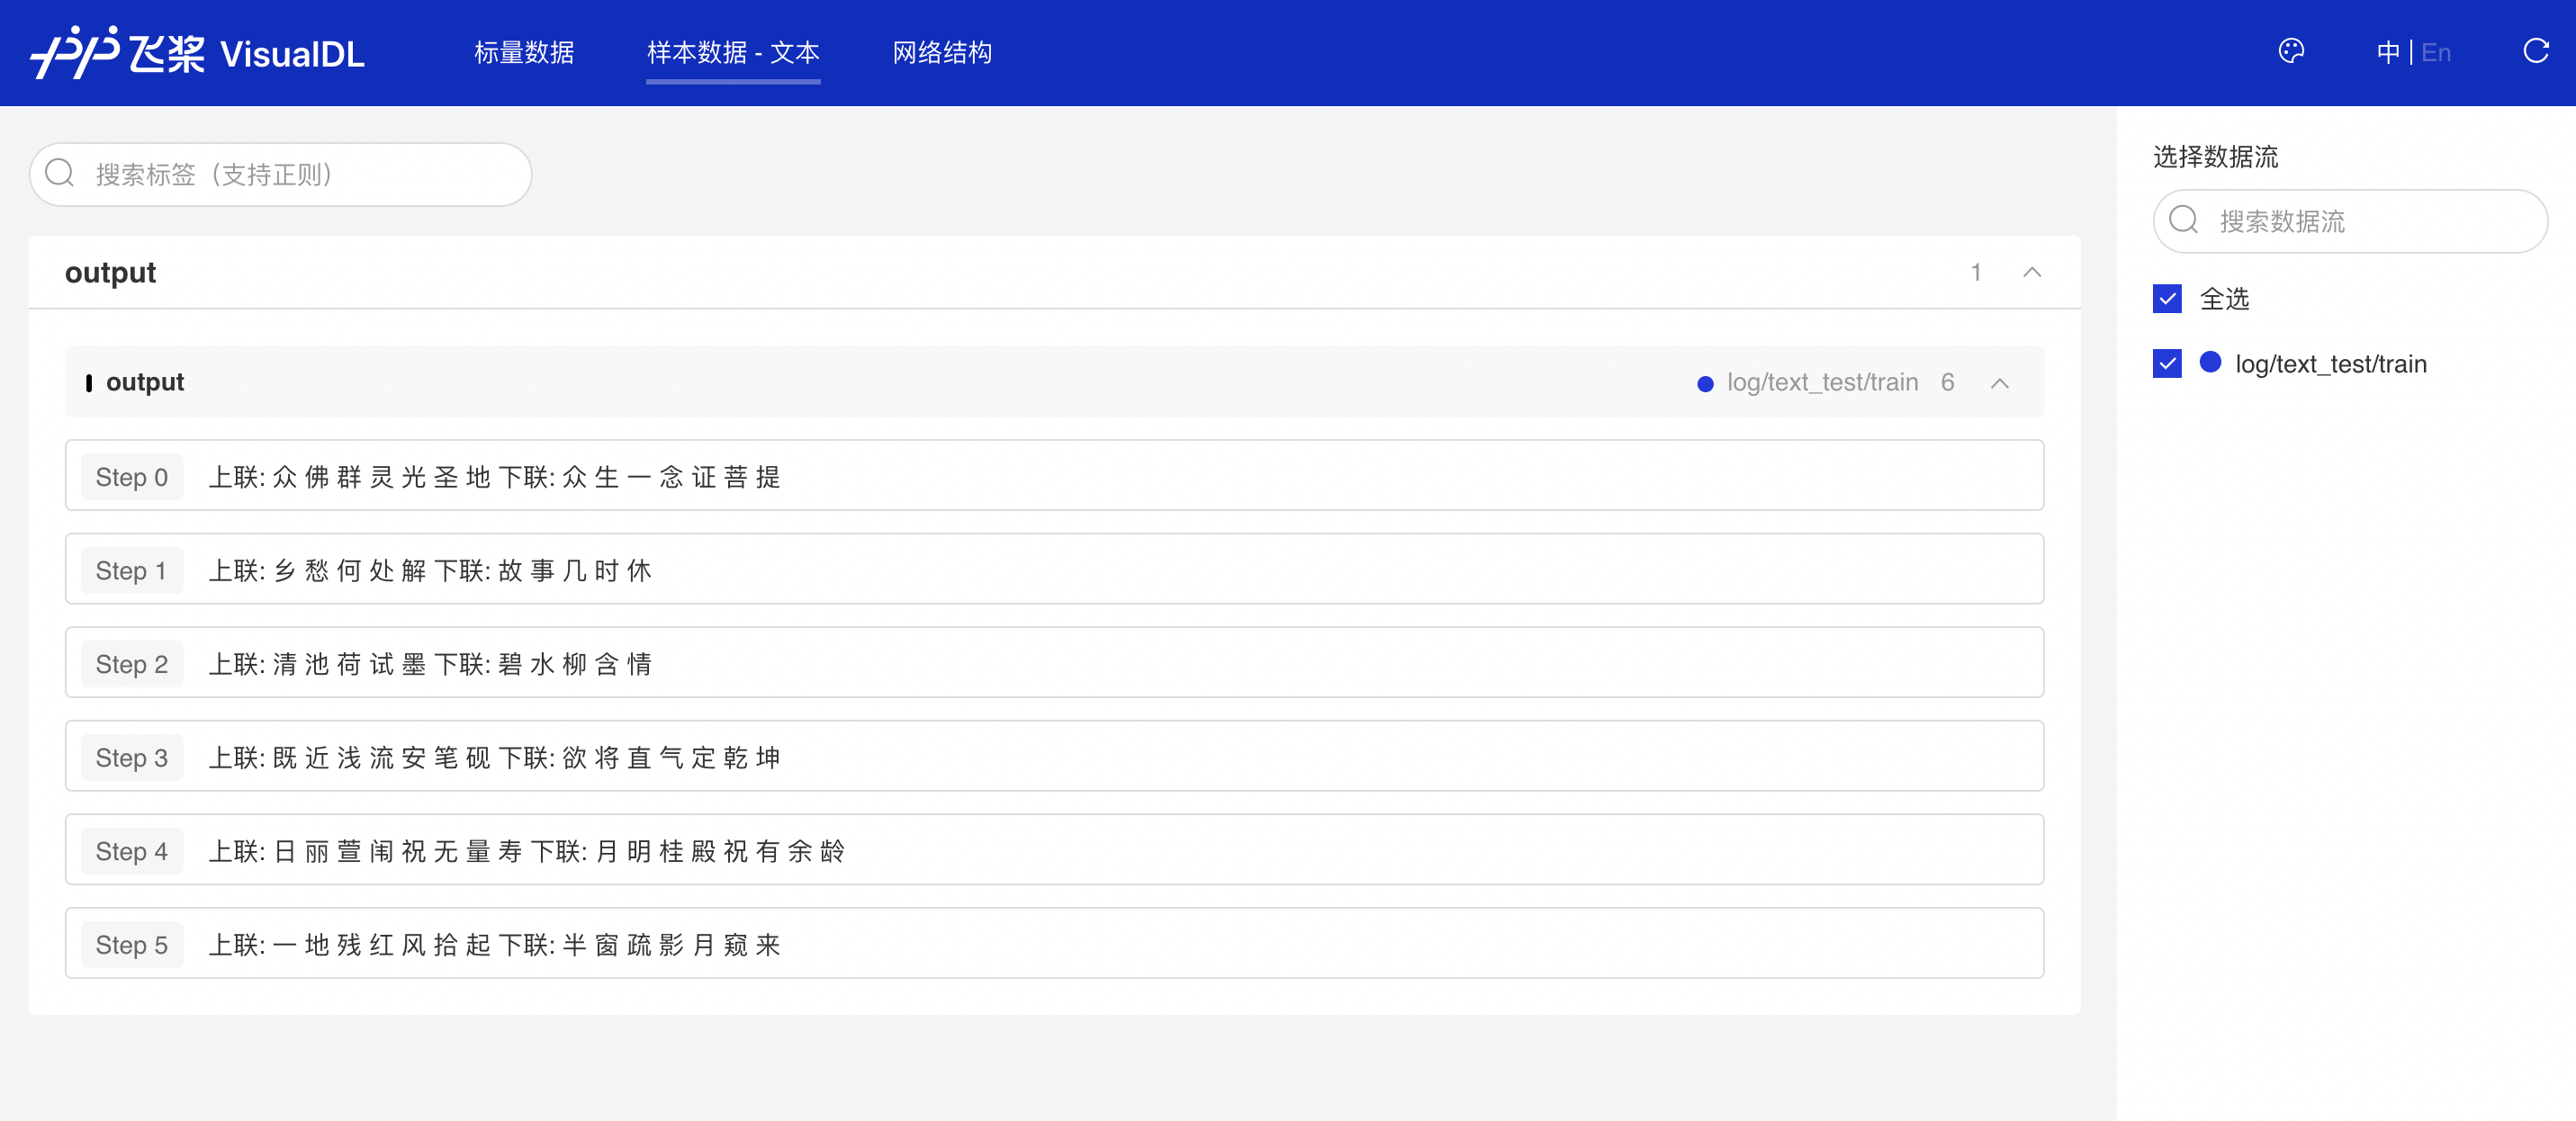Uncheck the log/text_test/train checkbox

(x=2166, y=363)
